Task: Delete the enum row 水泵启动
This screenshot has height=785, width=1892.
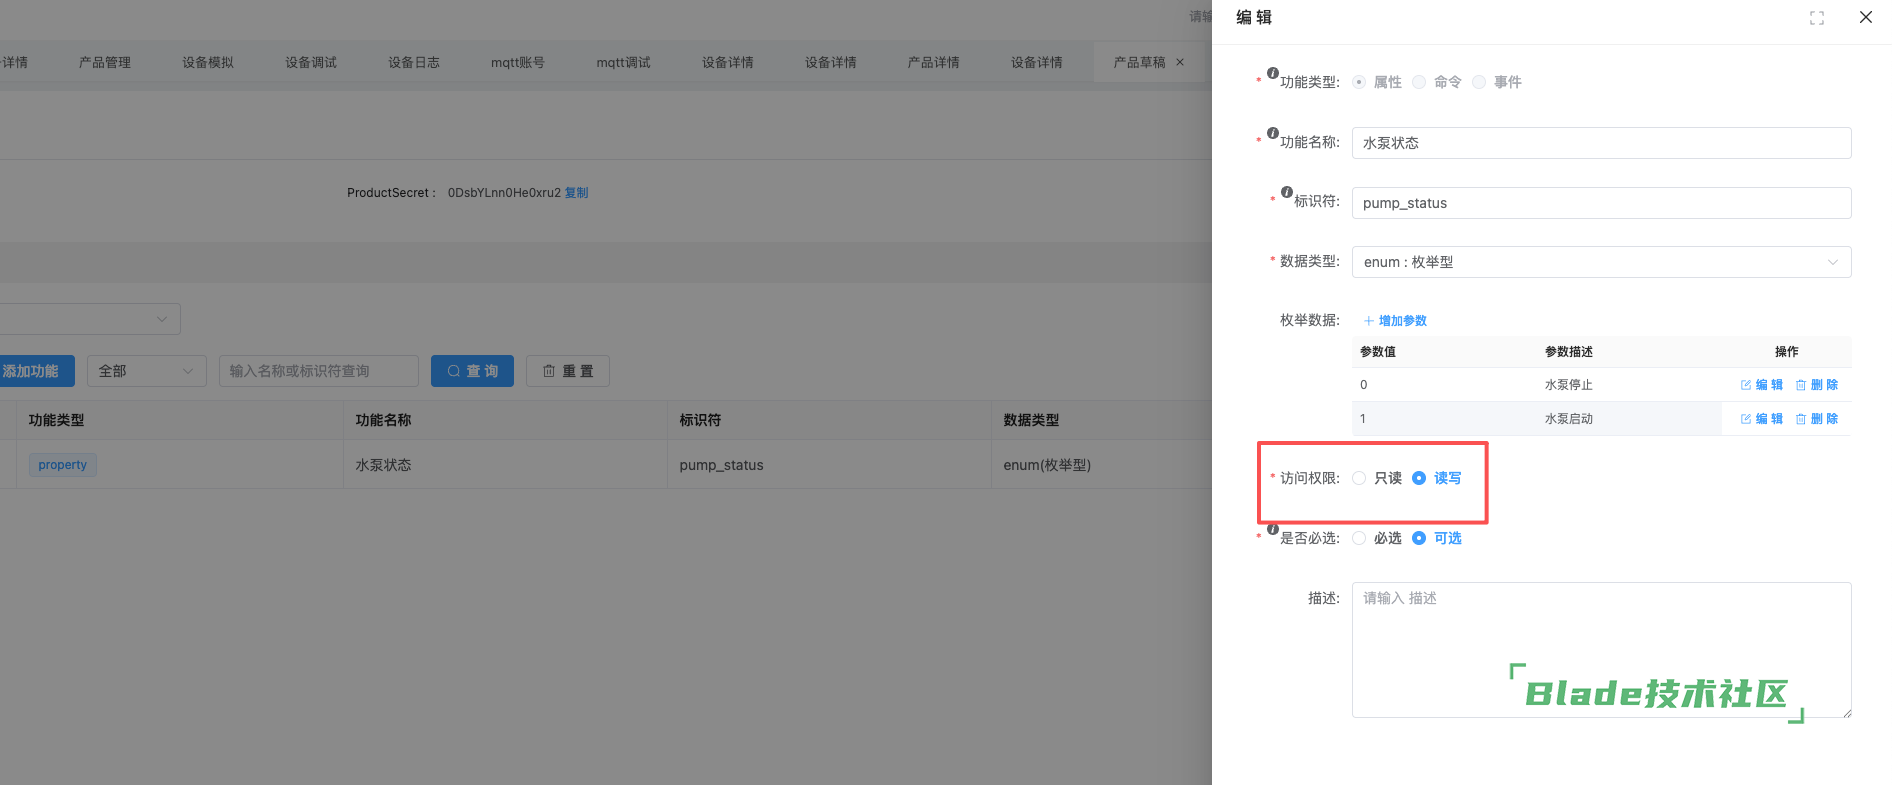Action: coord(1816,419)
